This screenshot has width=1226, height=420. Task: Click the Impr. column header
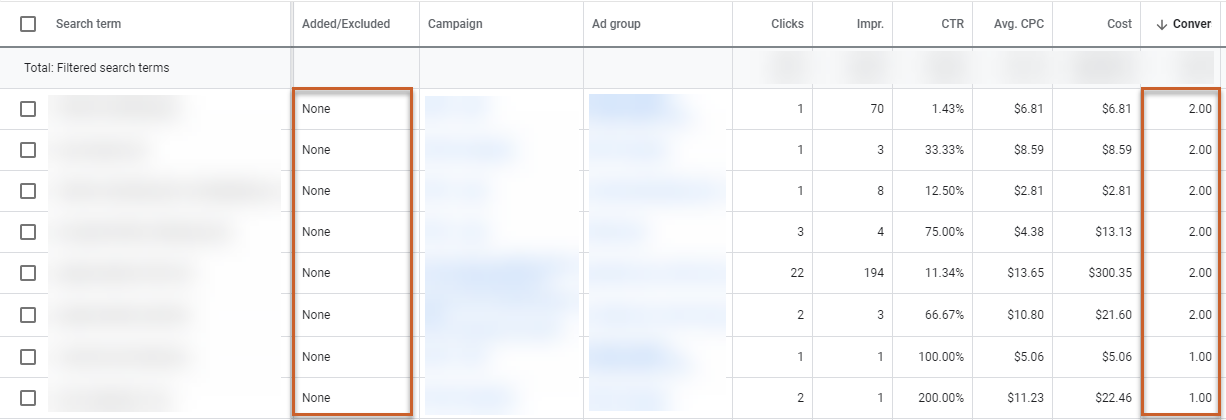pos(870,24)
